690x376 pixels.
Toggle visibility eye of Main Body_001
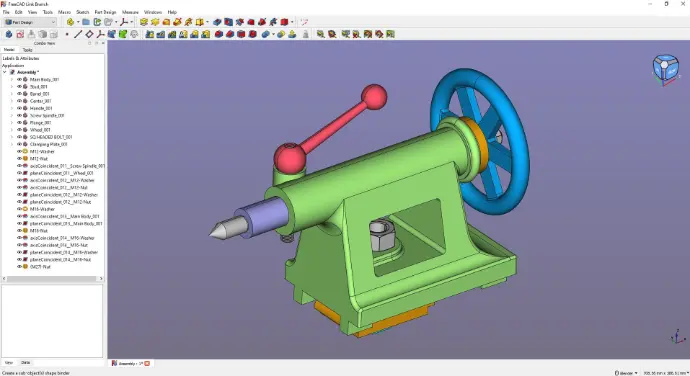click(19, 80)
